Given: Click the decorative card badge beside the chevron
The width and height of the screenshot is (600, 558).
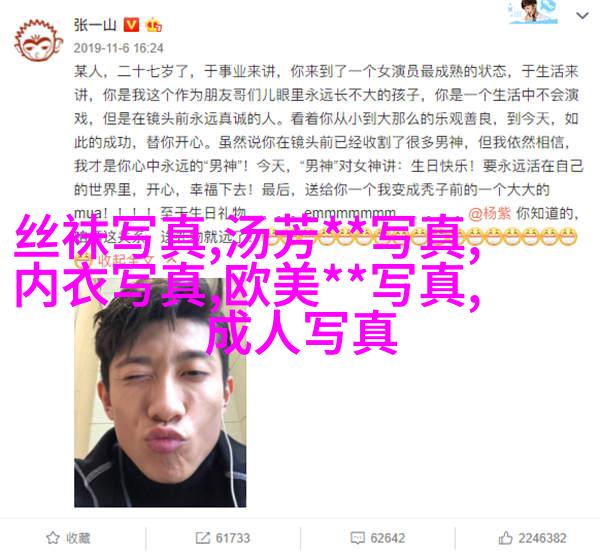Looking at the screenshot, I should click(x=533, y=11).
